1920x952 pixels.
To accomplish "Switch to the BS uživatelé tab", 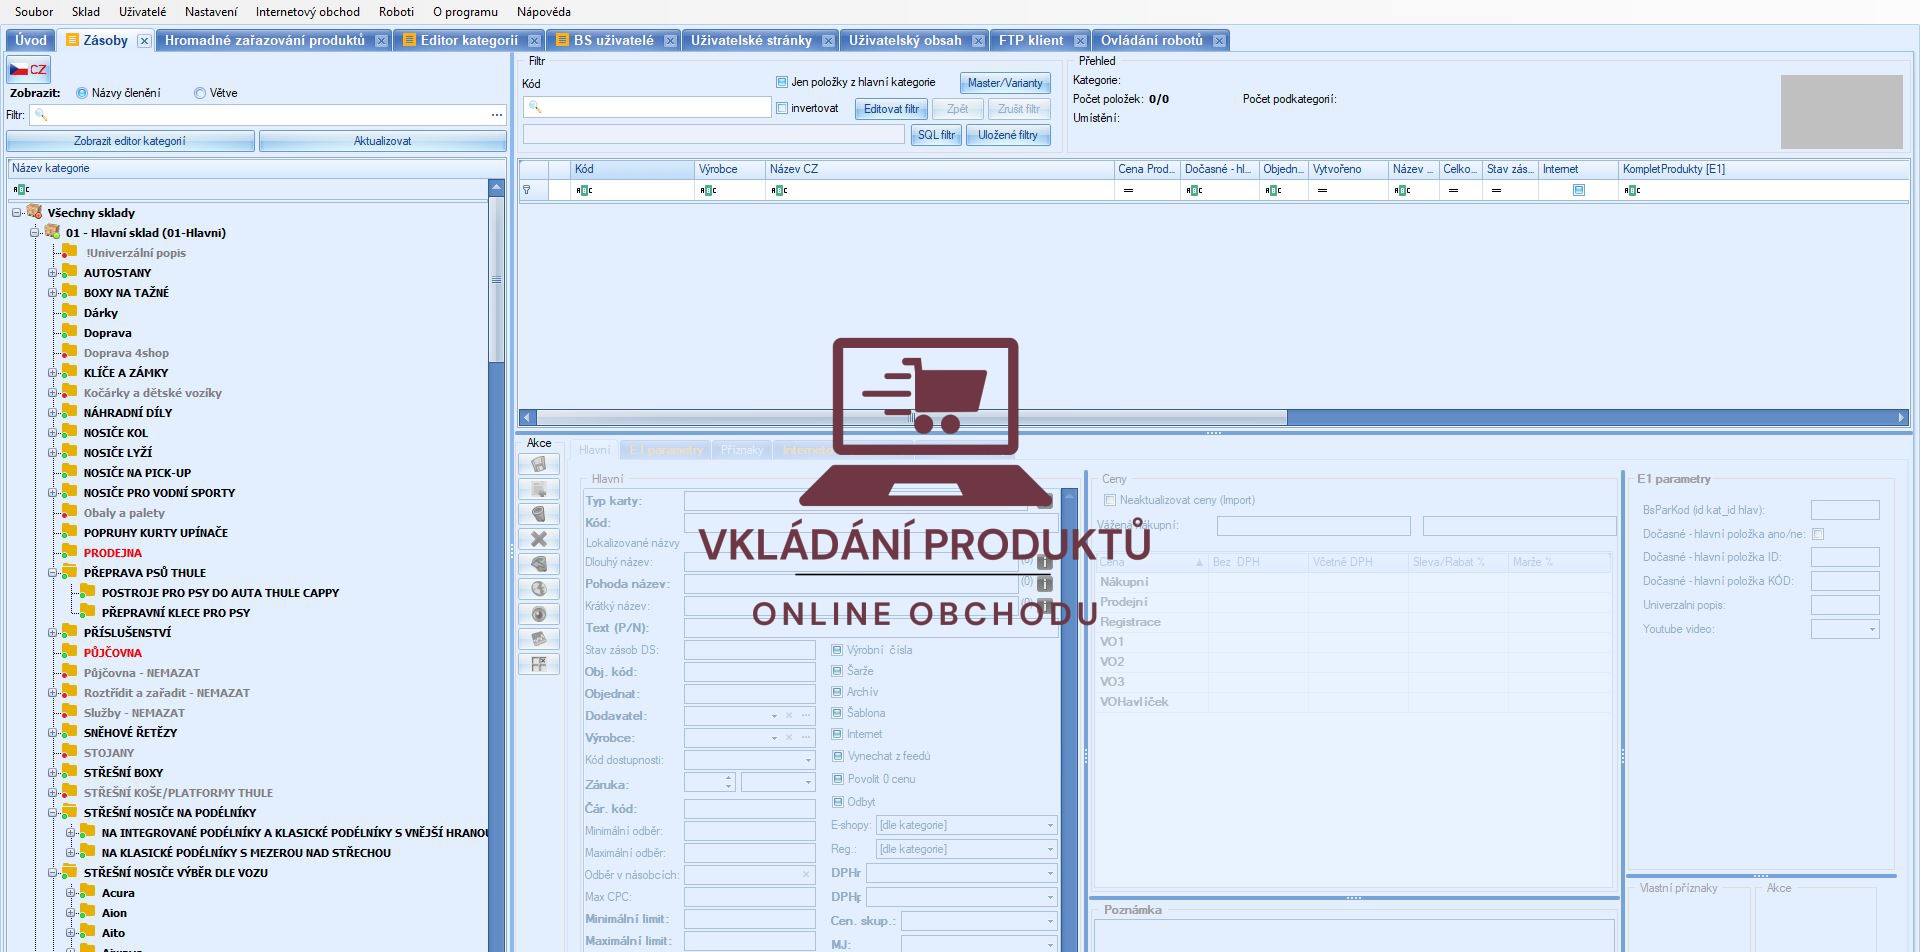I will (613, 40).
